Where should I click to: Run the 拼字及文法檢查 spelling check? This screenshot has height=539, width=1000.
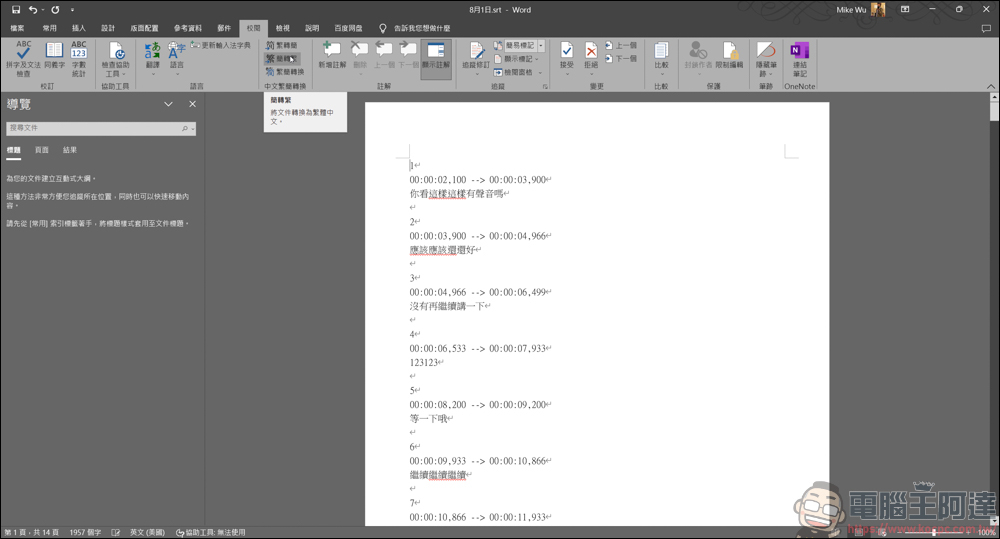(23, 59)
